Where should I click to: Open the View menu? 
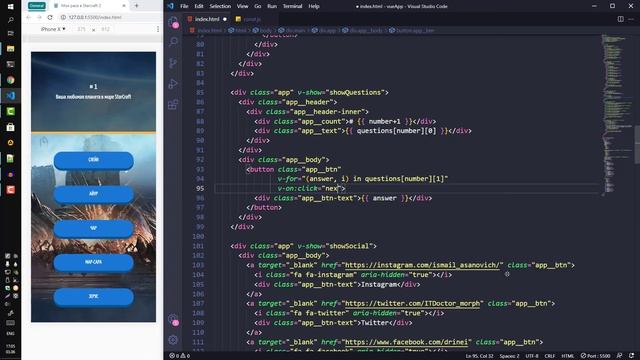click(242, 6)
